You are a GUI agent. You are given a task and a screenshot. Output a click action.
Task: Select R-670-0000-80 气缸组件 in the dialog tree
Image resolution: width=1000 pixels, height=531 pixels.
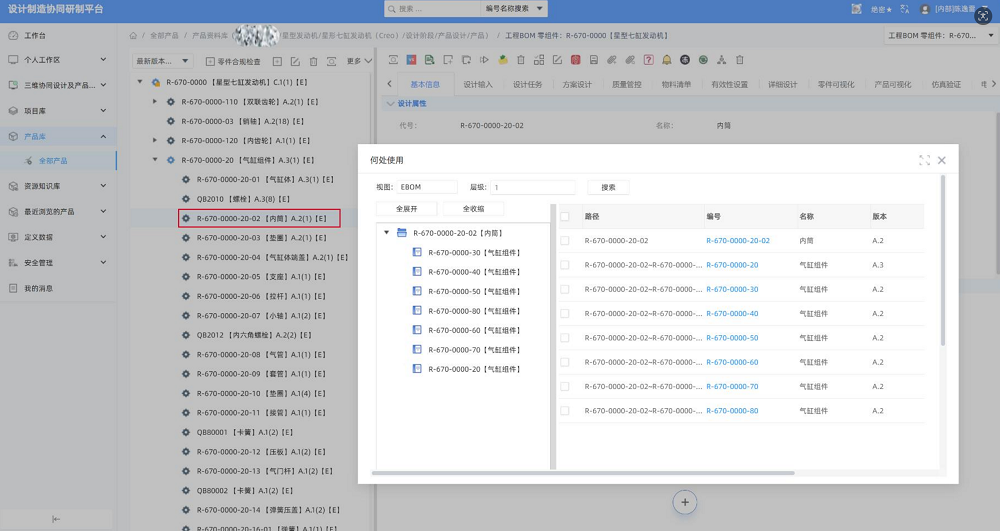point(474,311)
